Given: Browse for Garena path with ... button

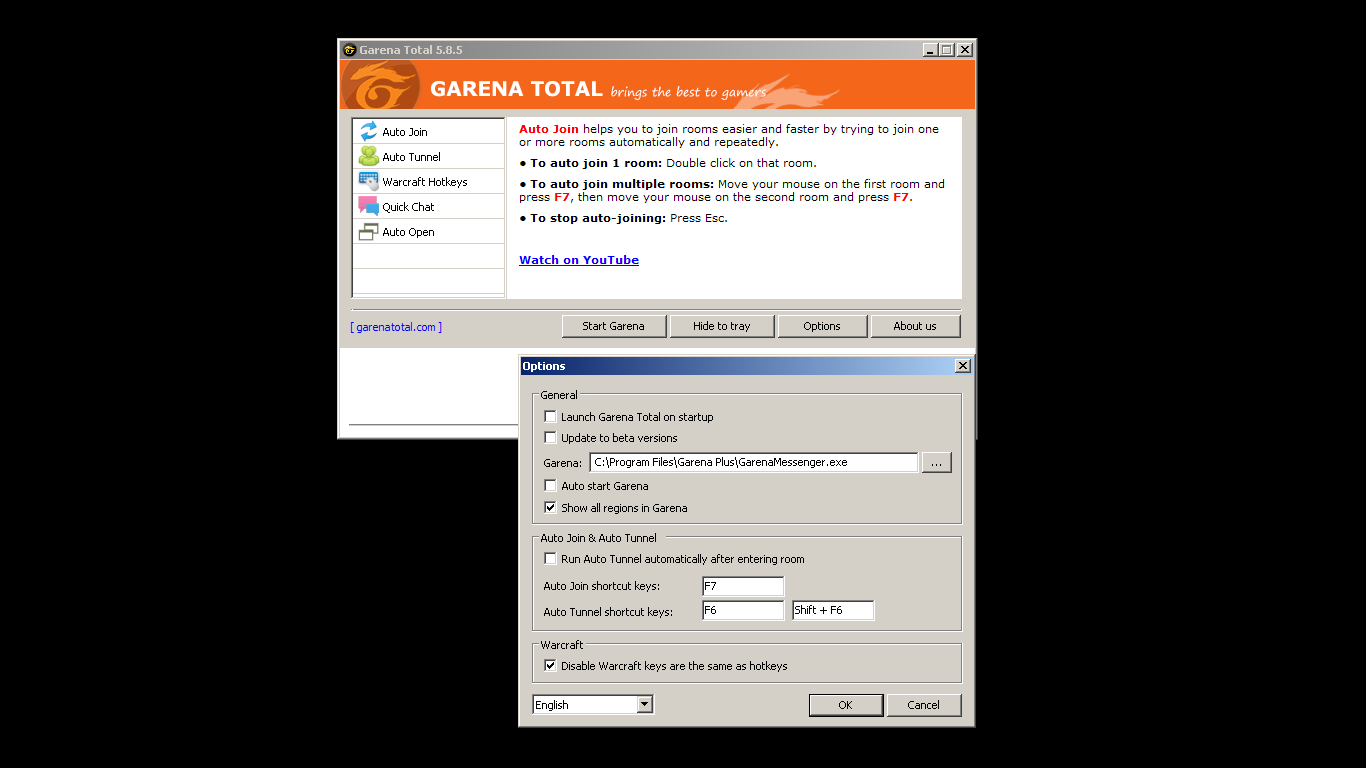Looking at the screenshot, I should point(936,463).
